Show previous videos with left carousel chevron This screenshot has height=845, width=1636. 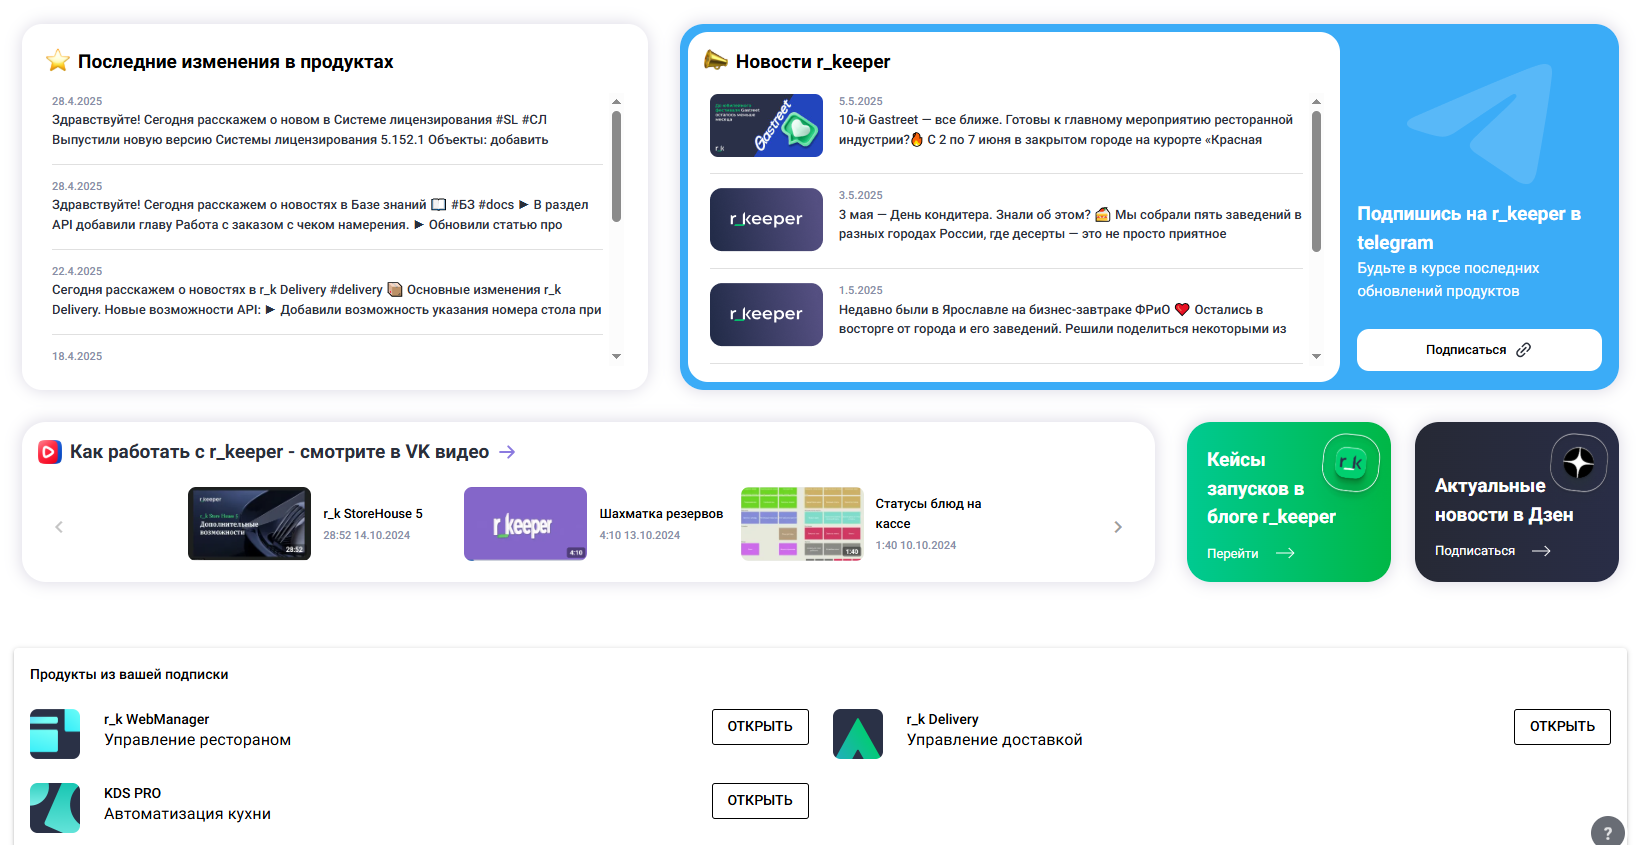click(59, 527)
